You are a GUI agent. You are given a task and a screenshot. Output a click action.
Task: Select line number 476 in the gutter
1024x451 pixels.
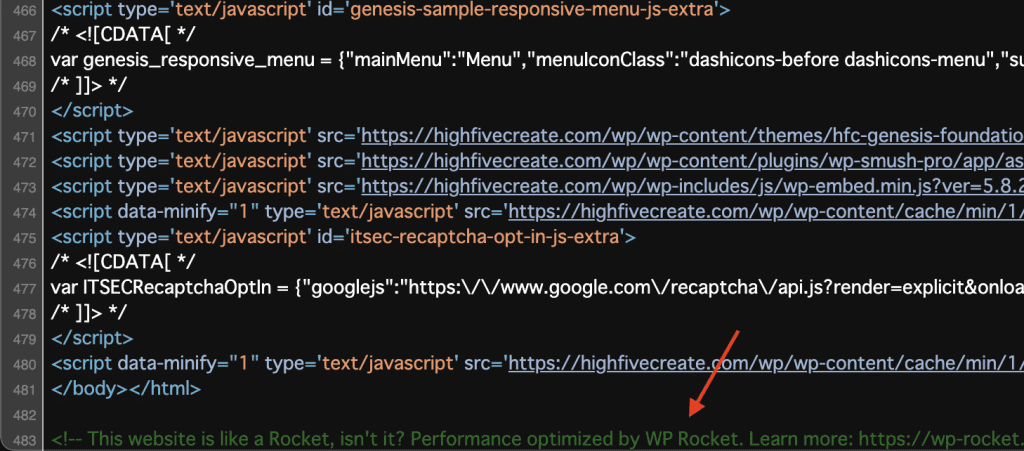(24, 263)
